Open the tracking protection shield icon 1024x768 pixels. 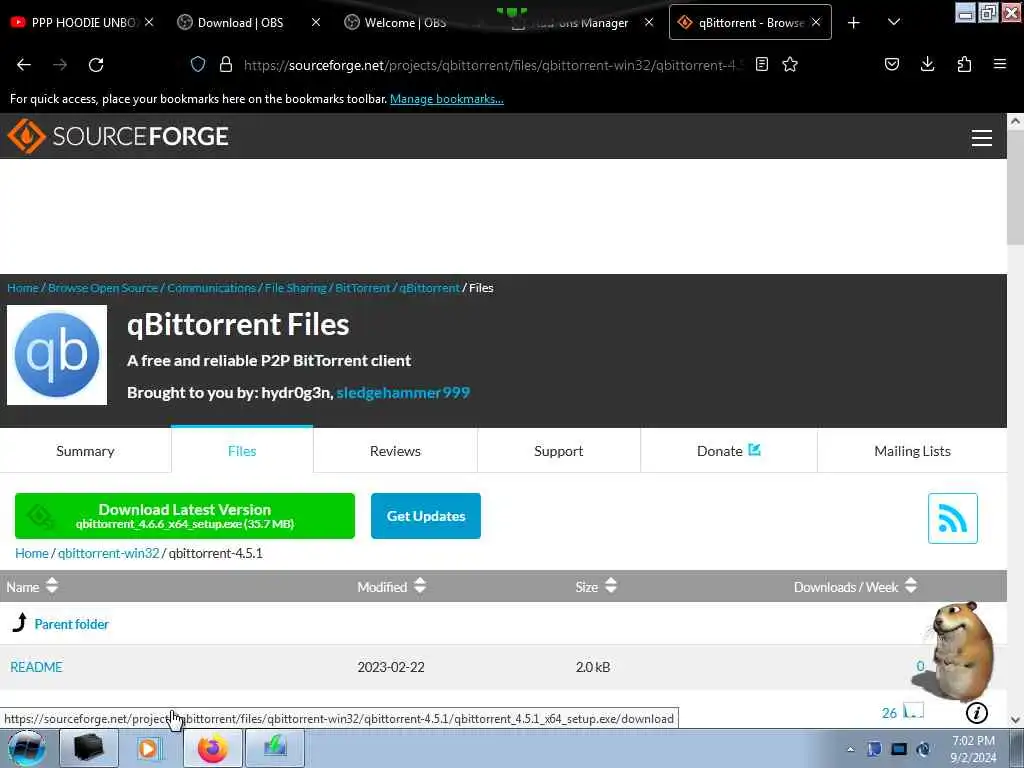[x=198, y=65]
